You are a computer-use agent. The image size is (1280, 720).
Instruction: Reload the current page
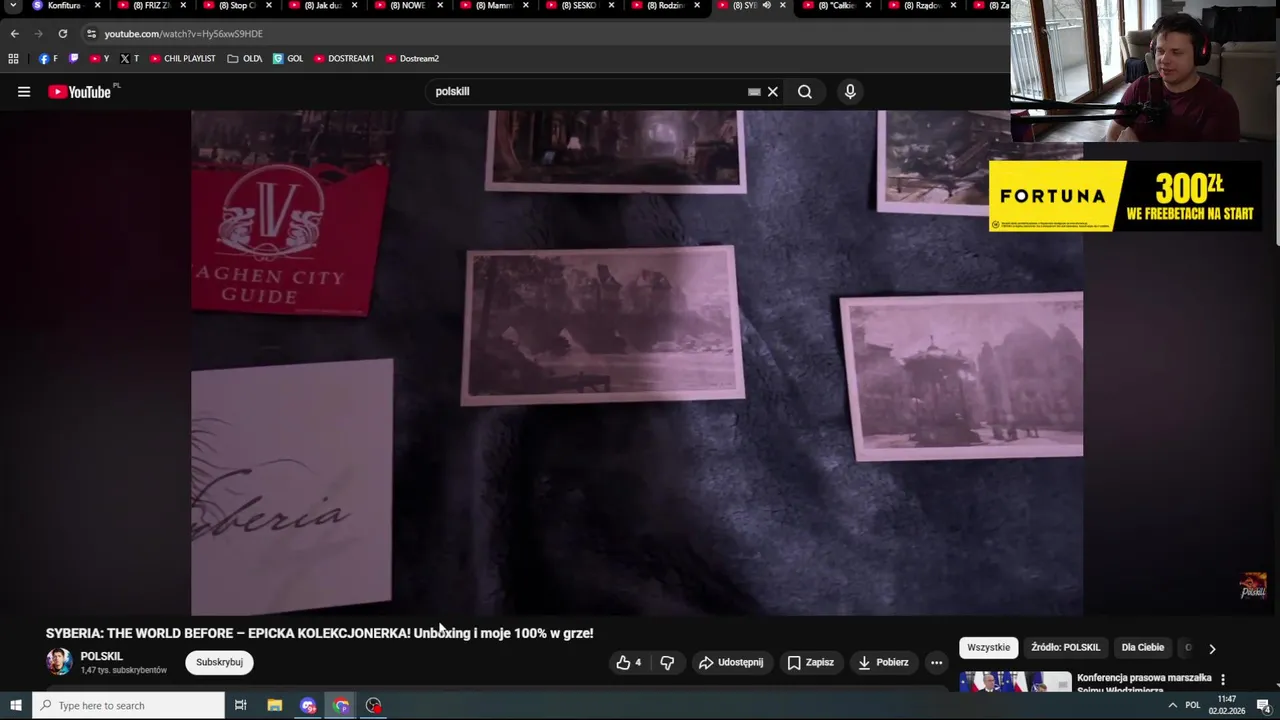coord(62,33)
